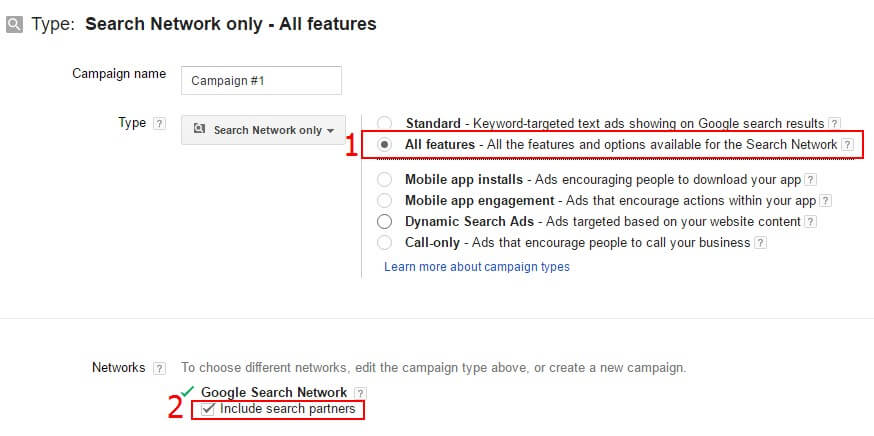874x436 pixels.
Task: Click help icon beside Standard option
Action: tap(832, 124)
